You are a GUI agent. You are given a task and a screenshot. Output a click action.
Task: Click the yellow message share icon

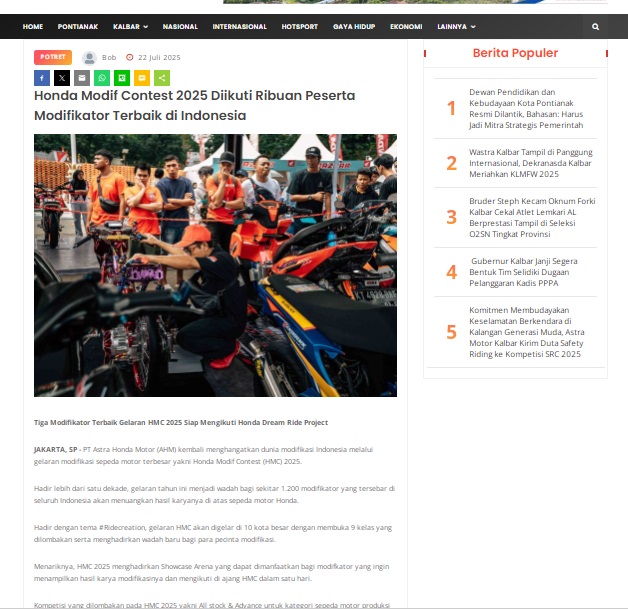[142, 78]
